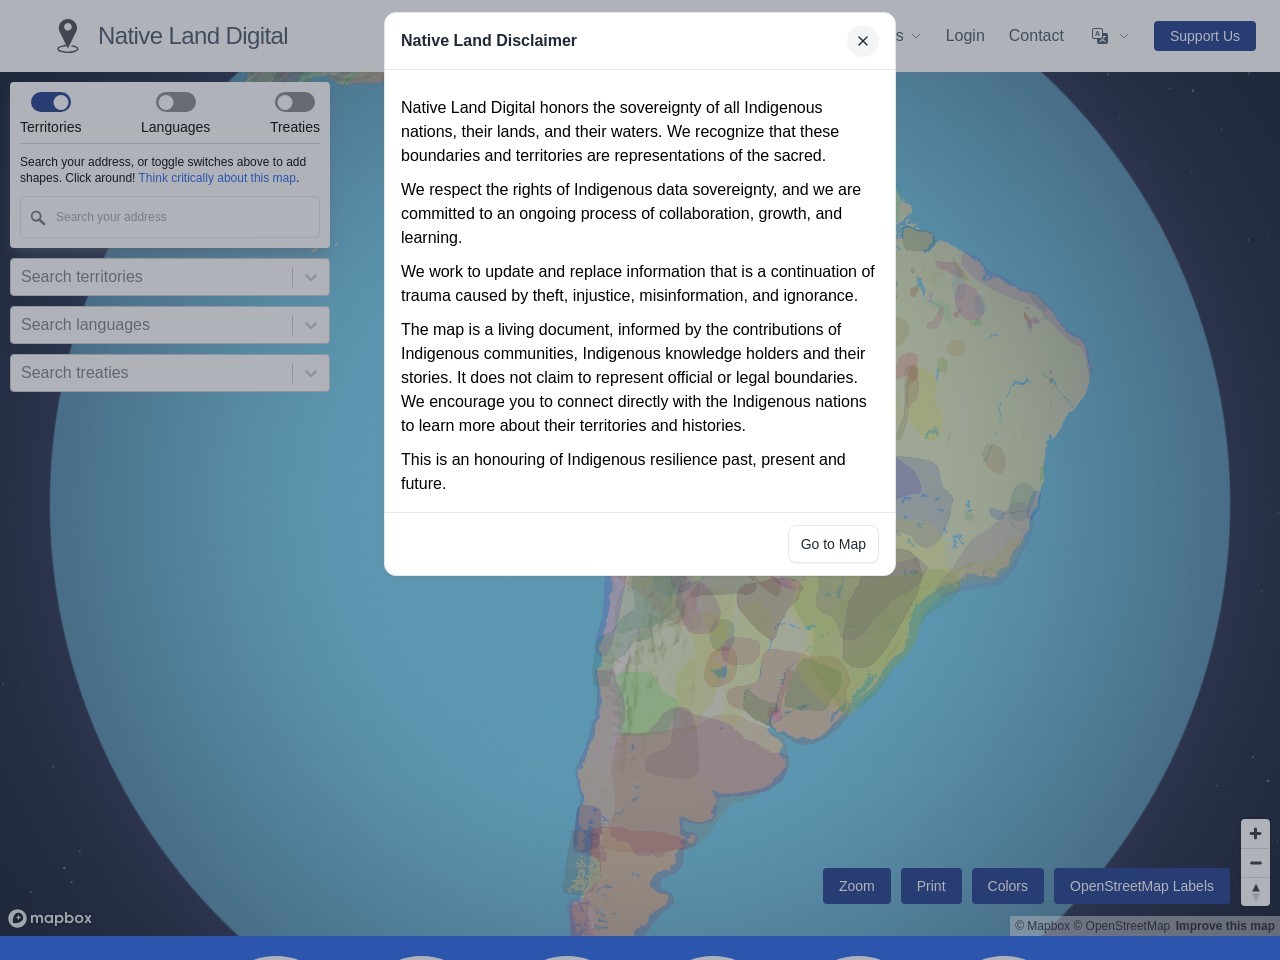
Task: Expand the language selector chevron
Action: pyautogui.click(x=1124, y=36)
